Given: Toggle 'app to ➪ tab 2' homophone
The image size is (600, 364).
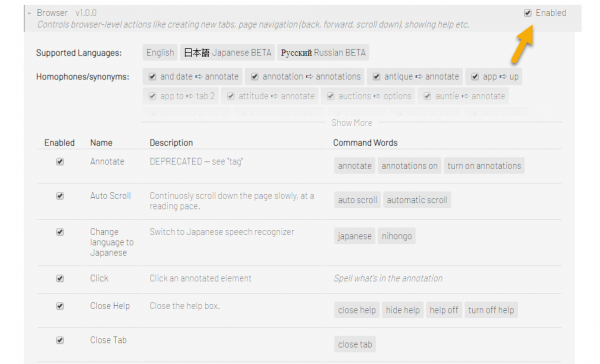Looking at the screenshot, I should (x=152, y=96).
